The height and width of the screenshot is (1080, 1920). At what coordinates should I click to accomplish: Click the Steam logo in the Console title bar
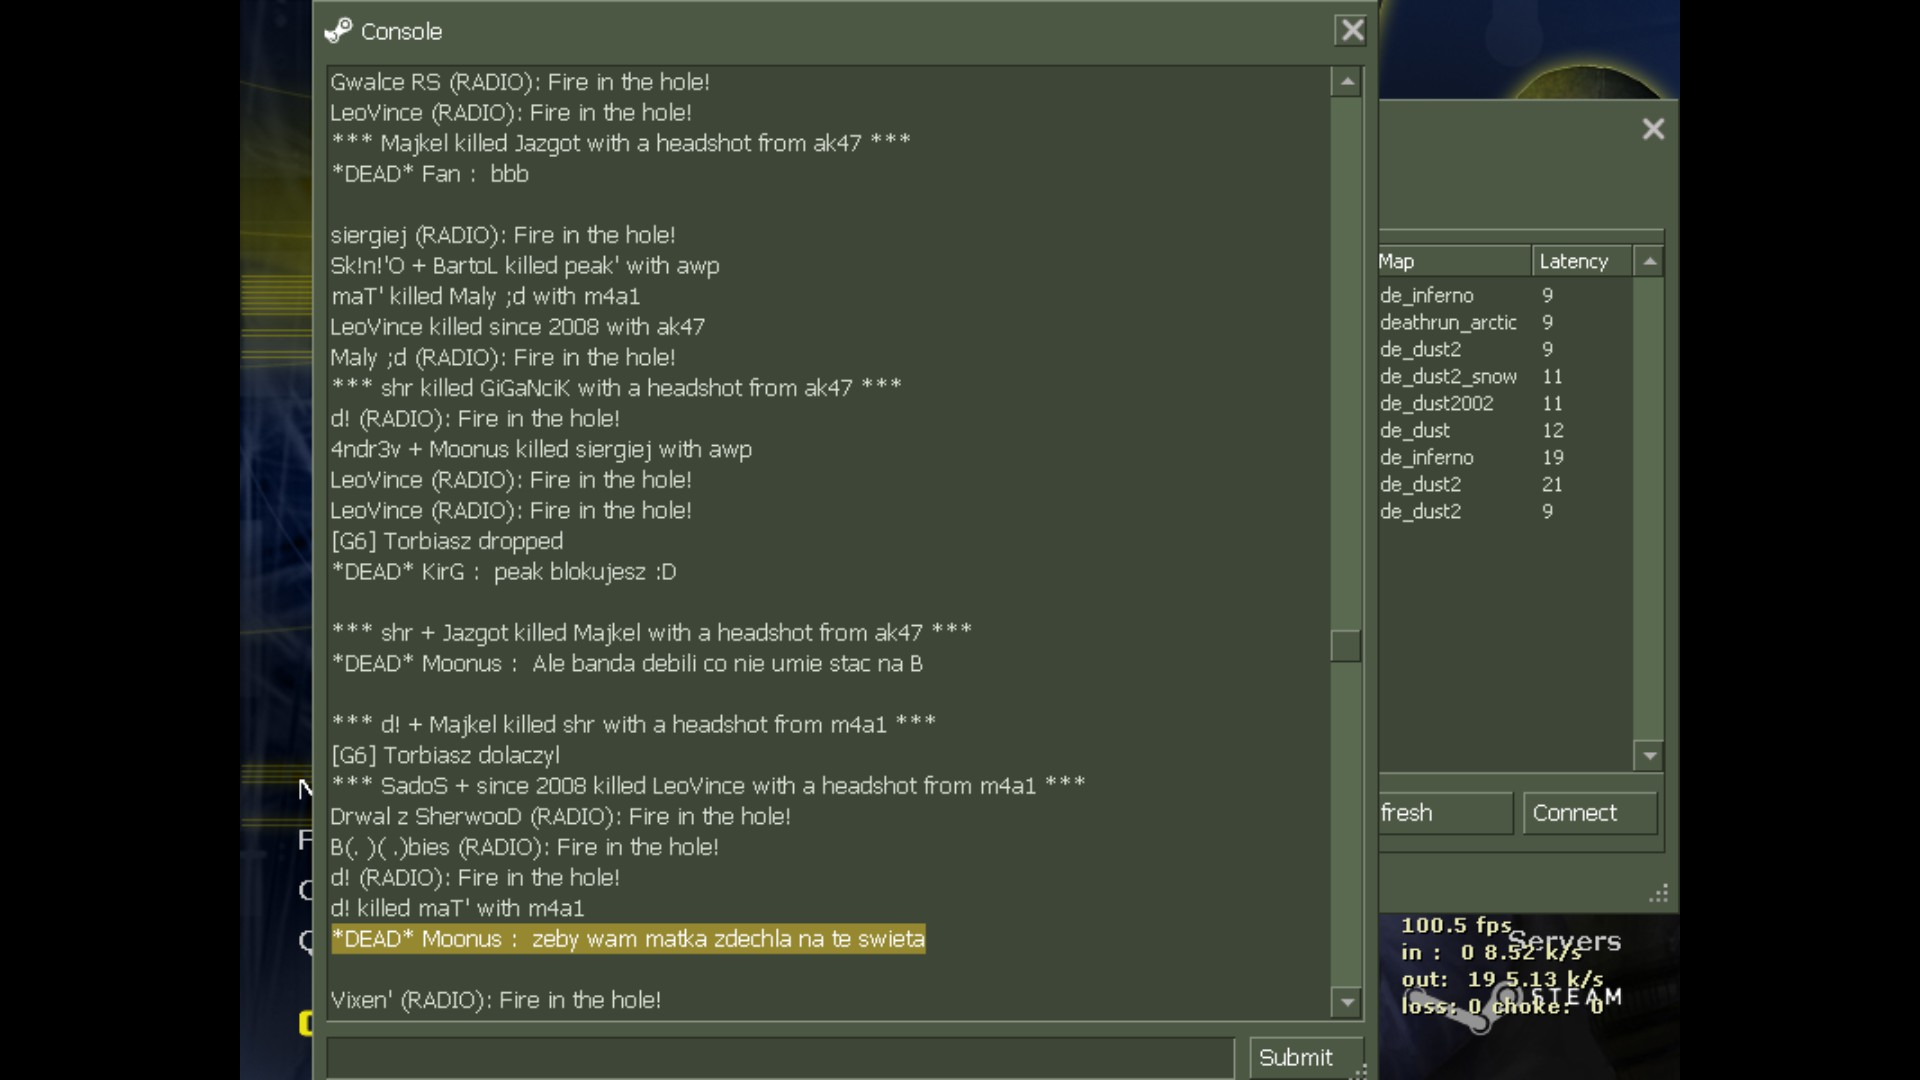pyautogui.click(x=338, y=31)
